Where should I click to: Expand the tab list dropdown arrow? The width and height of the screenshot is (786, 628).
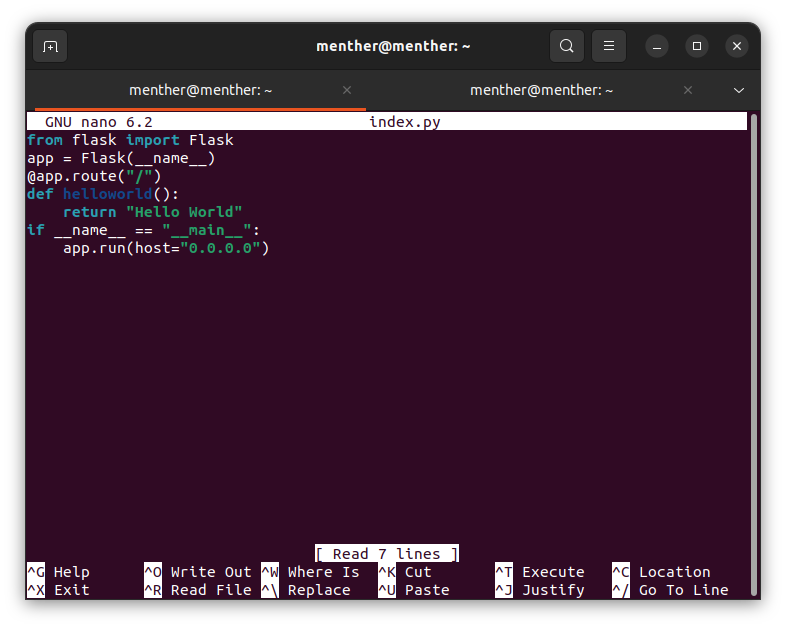click(739, 91)
